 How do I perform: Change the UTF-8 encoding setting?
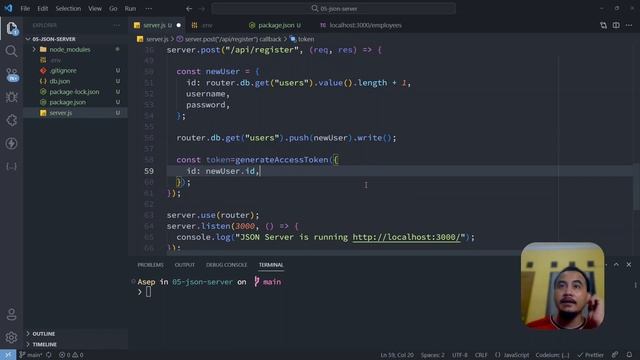click(460, 355)
